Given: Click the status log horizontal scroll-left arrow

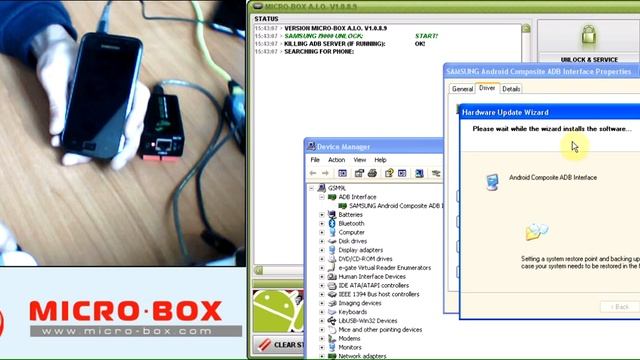Looking at the screenshot, I should click(x=258, y=270).
